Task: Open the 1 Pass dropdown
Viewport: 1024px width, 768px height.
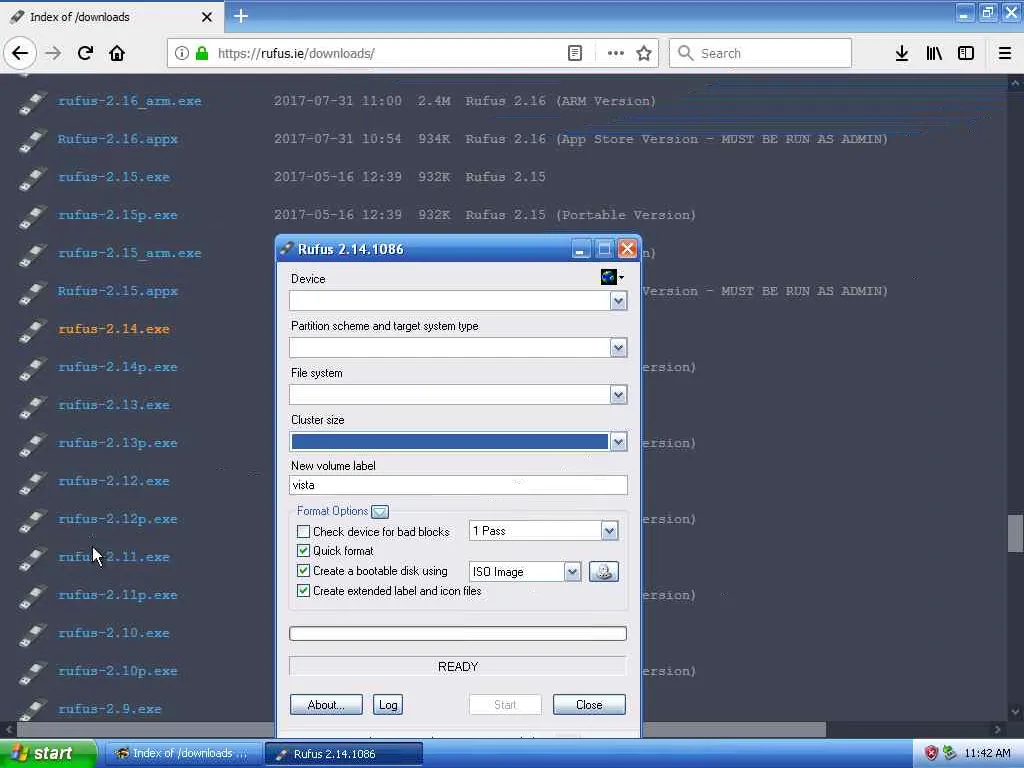Action: tap(609, 531)
